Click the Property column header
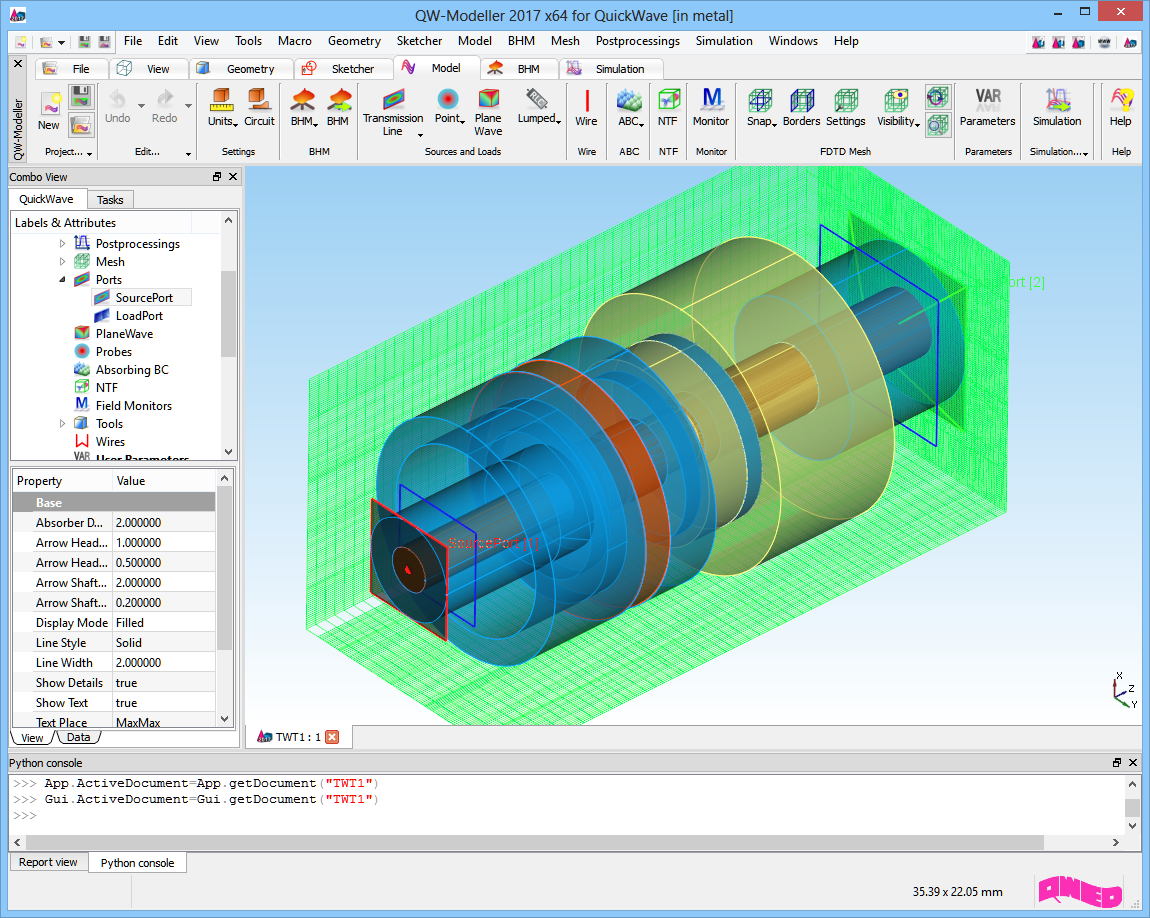Image resolution: width=1150 pixels, height=918 pixels. (62, 481)
